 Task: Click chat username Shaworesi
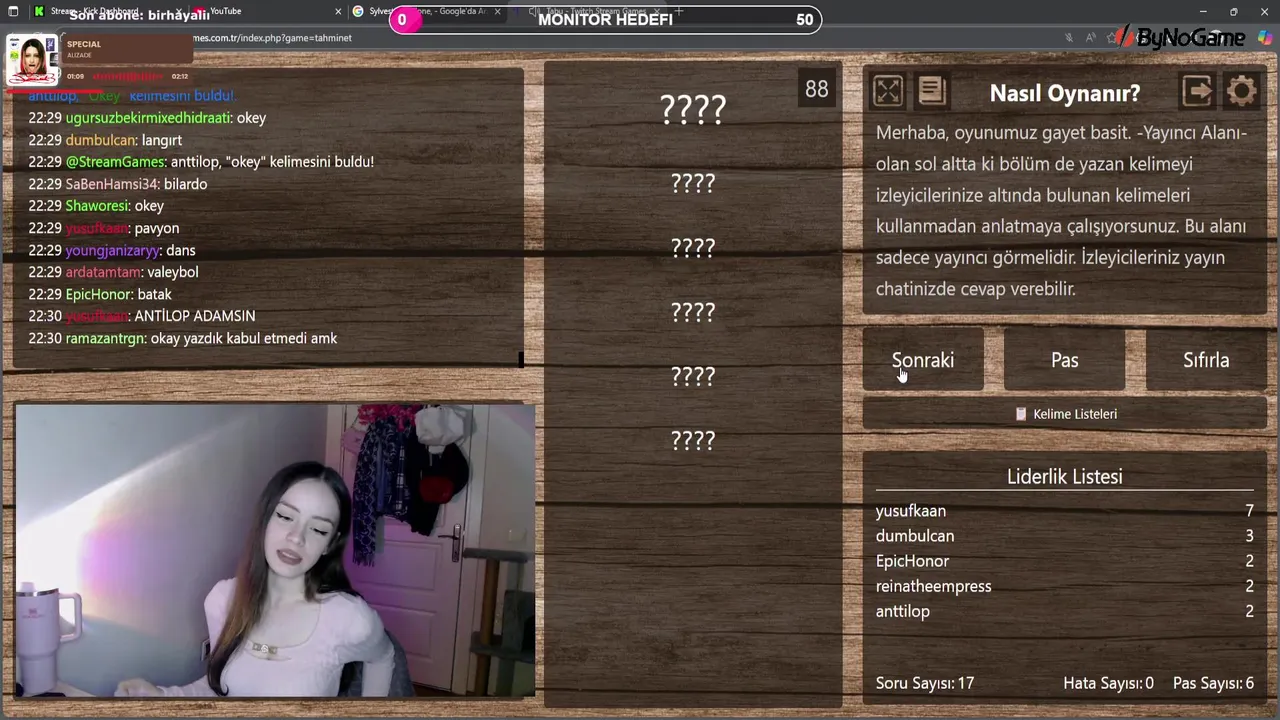click(97, 206)
